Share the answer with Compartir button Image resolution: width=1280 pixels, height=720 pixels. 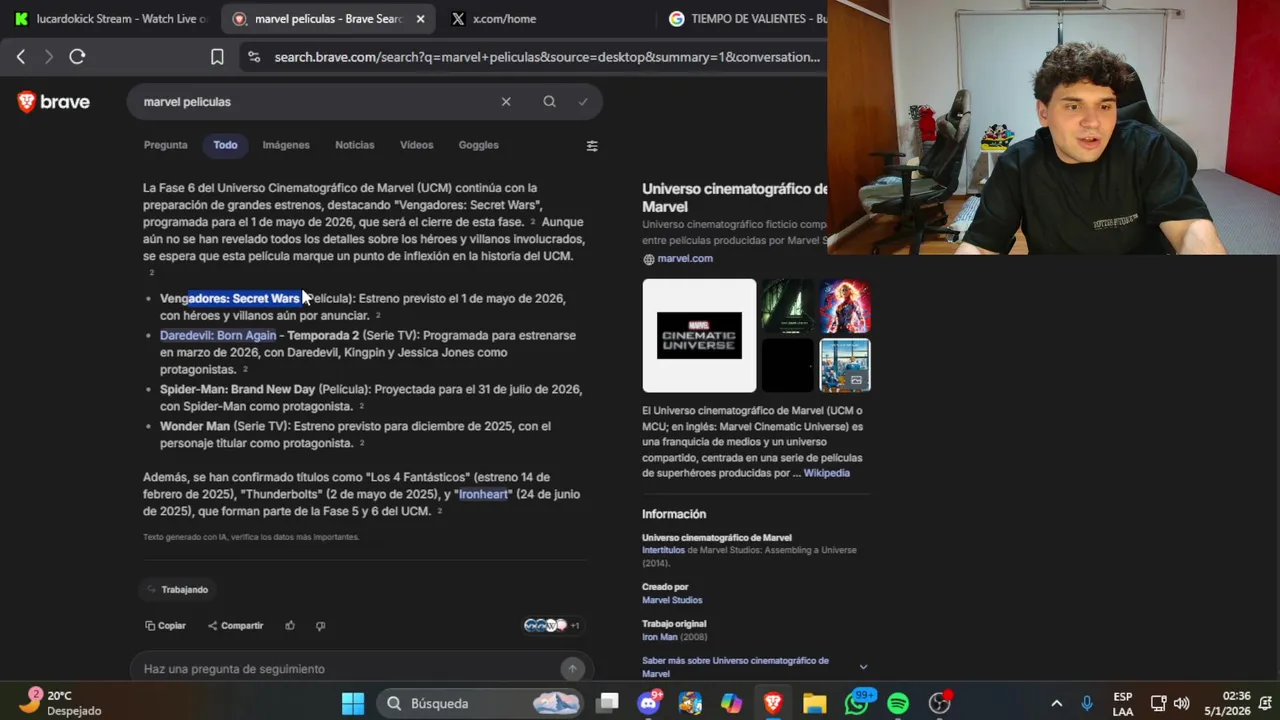pyautogui.click(x=235, y=626)
